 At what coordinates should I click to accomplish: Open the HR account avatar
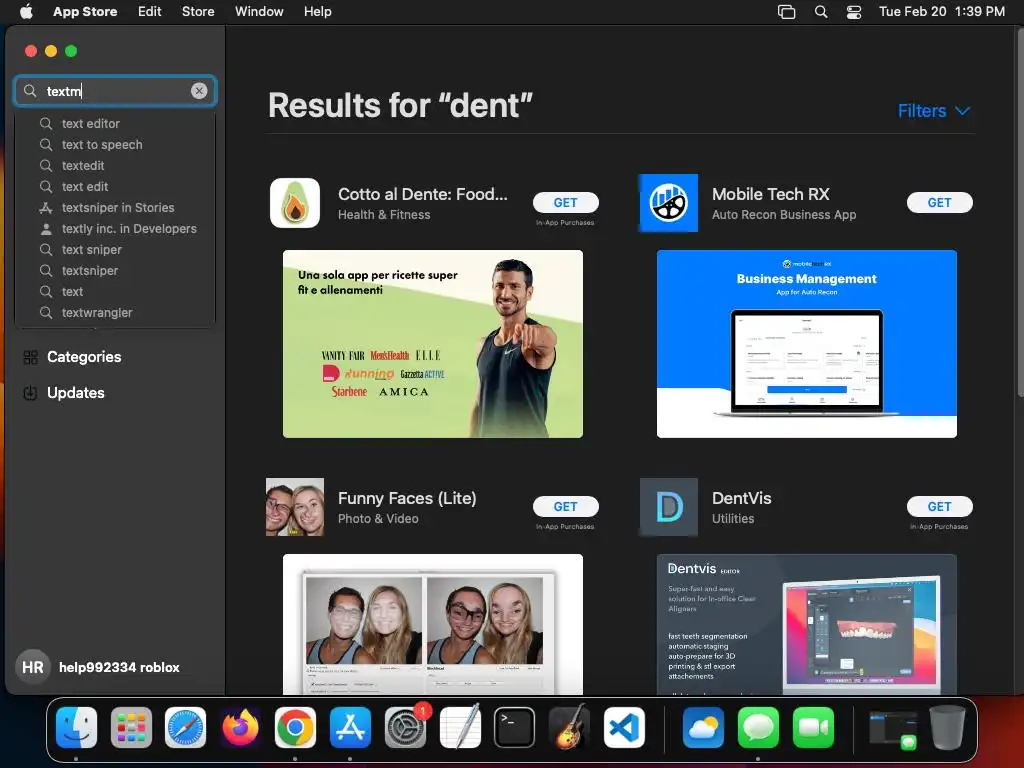click(x=33, y=667)
